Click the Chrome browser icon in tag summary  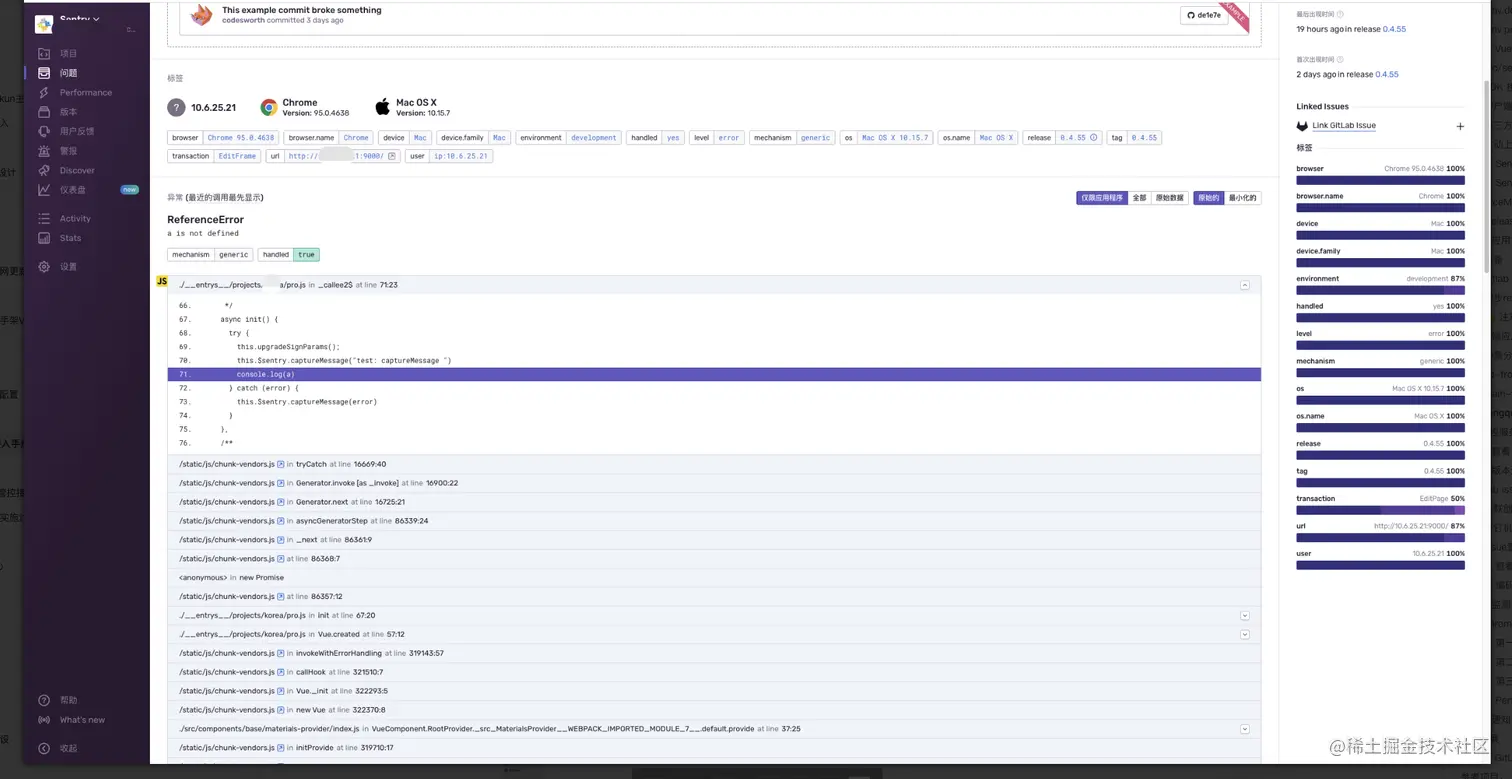pos(269,107)
